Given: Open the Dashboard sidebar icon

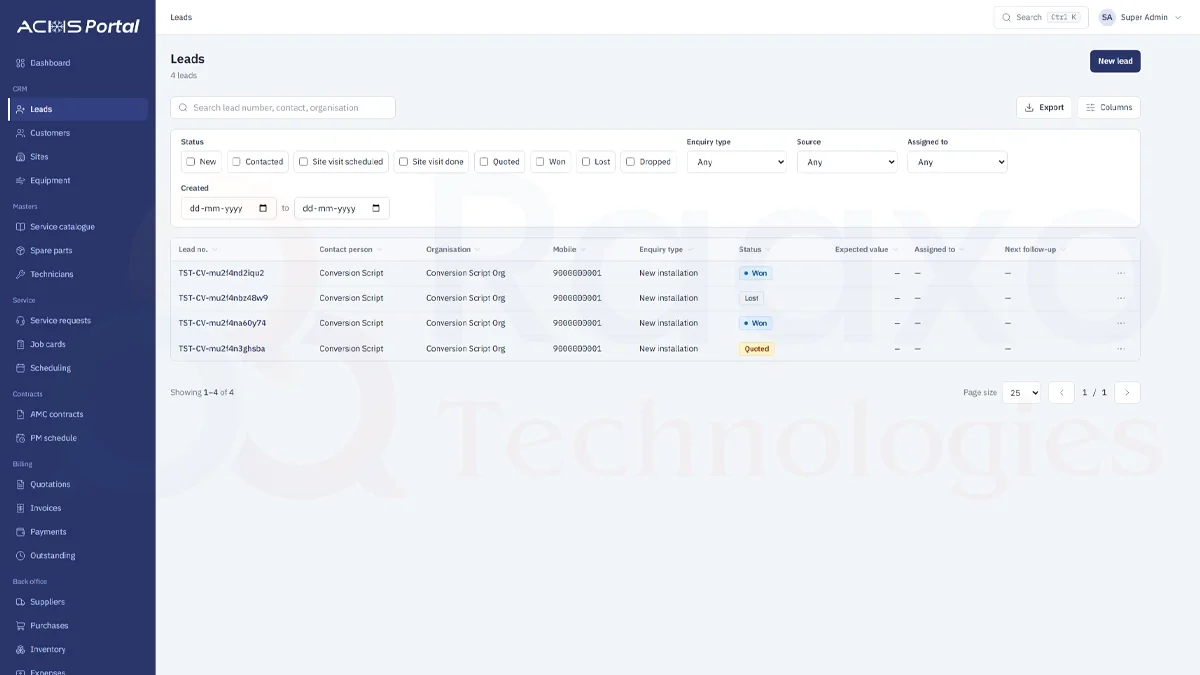Looking at the screenshot, I should 20,63.
